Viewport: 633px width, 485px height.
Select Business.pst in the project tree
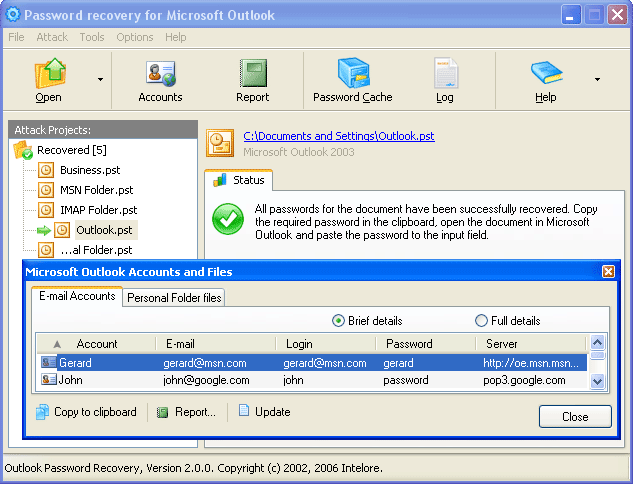pos(90,170)
